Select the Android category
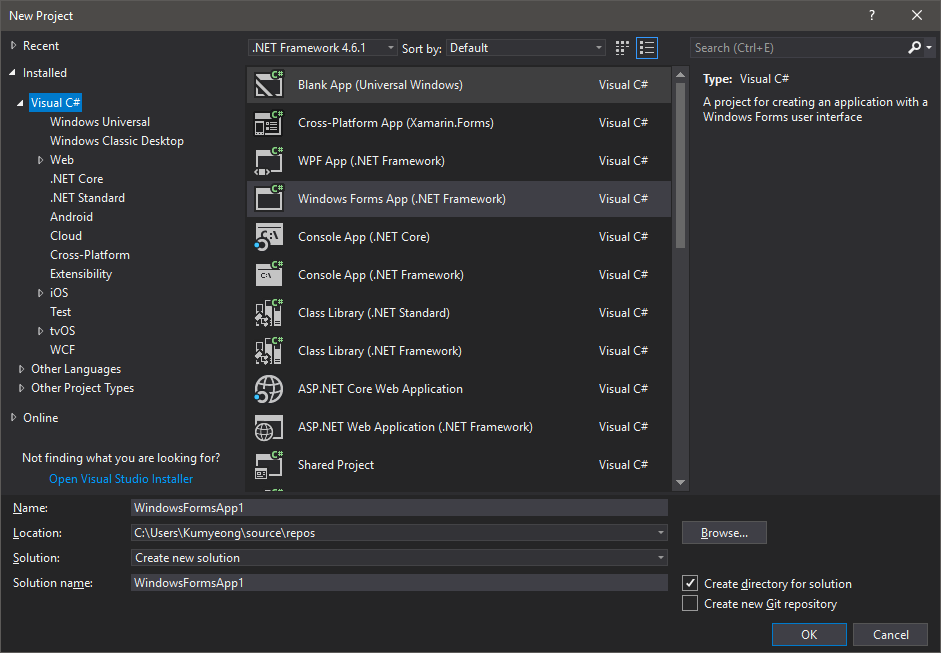Viewport: 941px width, 653px height. point(71,217)
